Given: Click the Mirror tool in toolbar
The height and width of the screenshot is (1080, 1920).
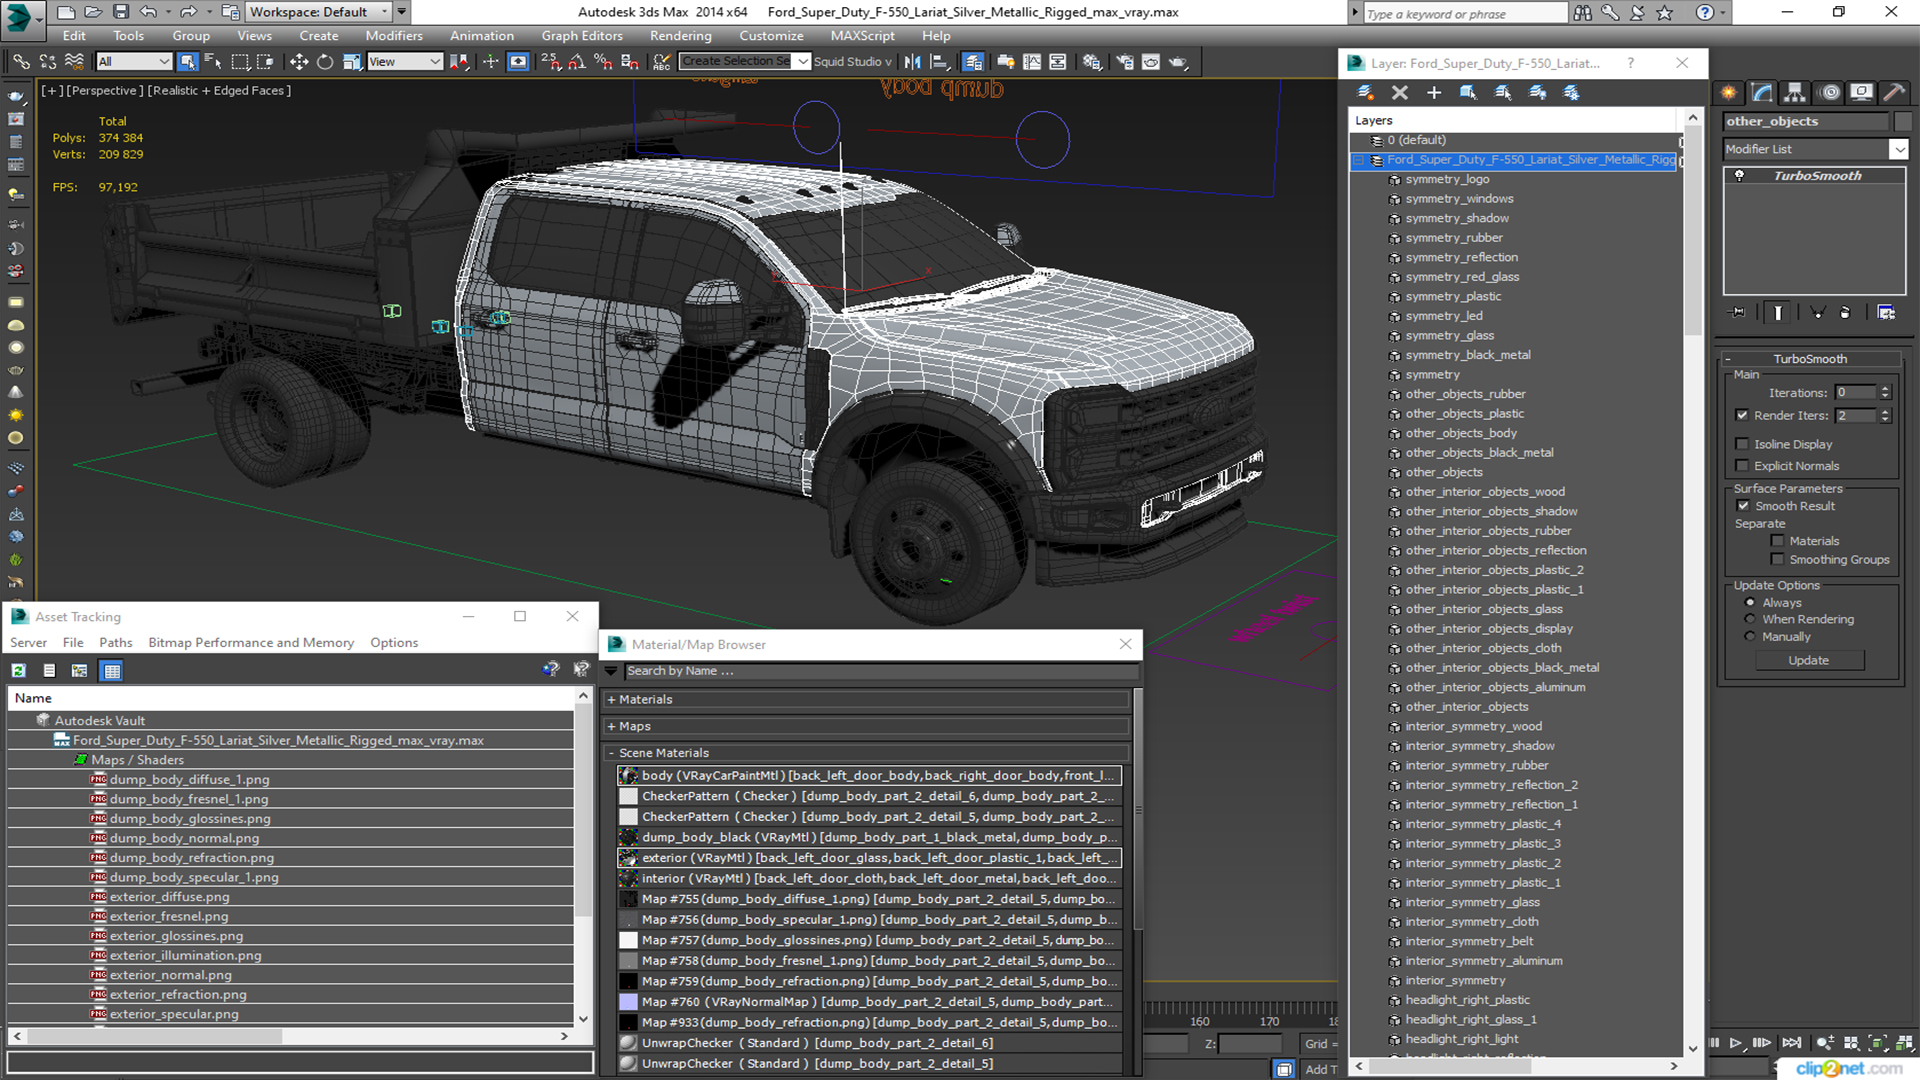Looking at the screenshot, I should tap(913, 62).
